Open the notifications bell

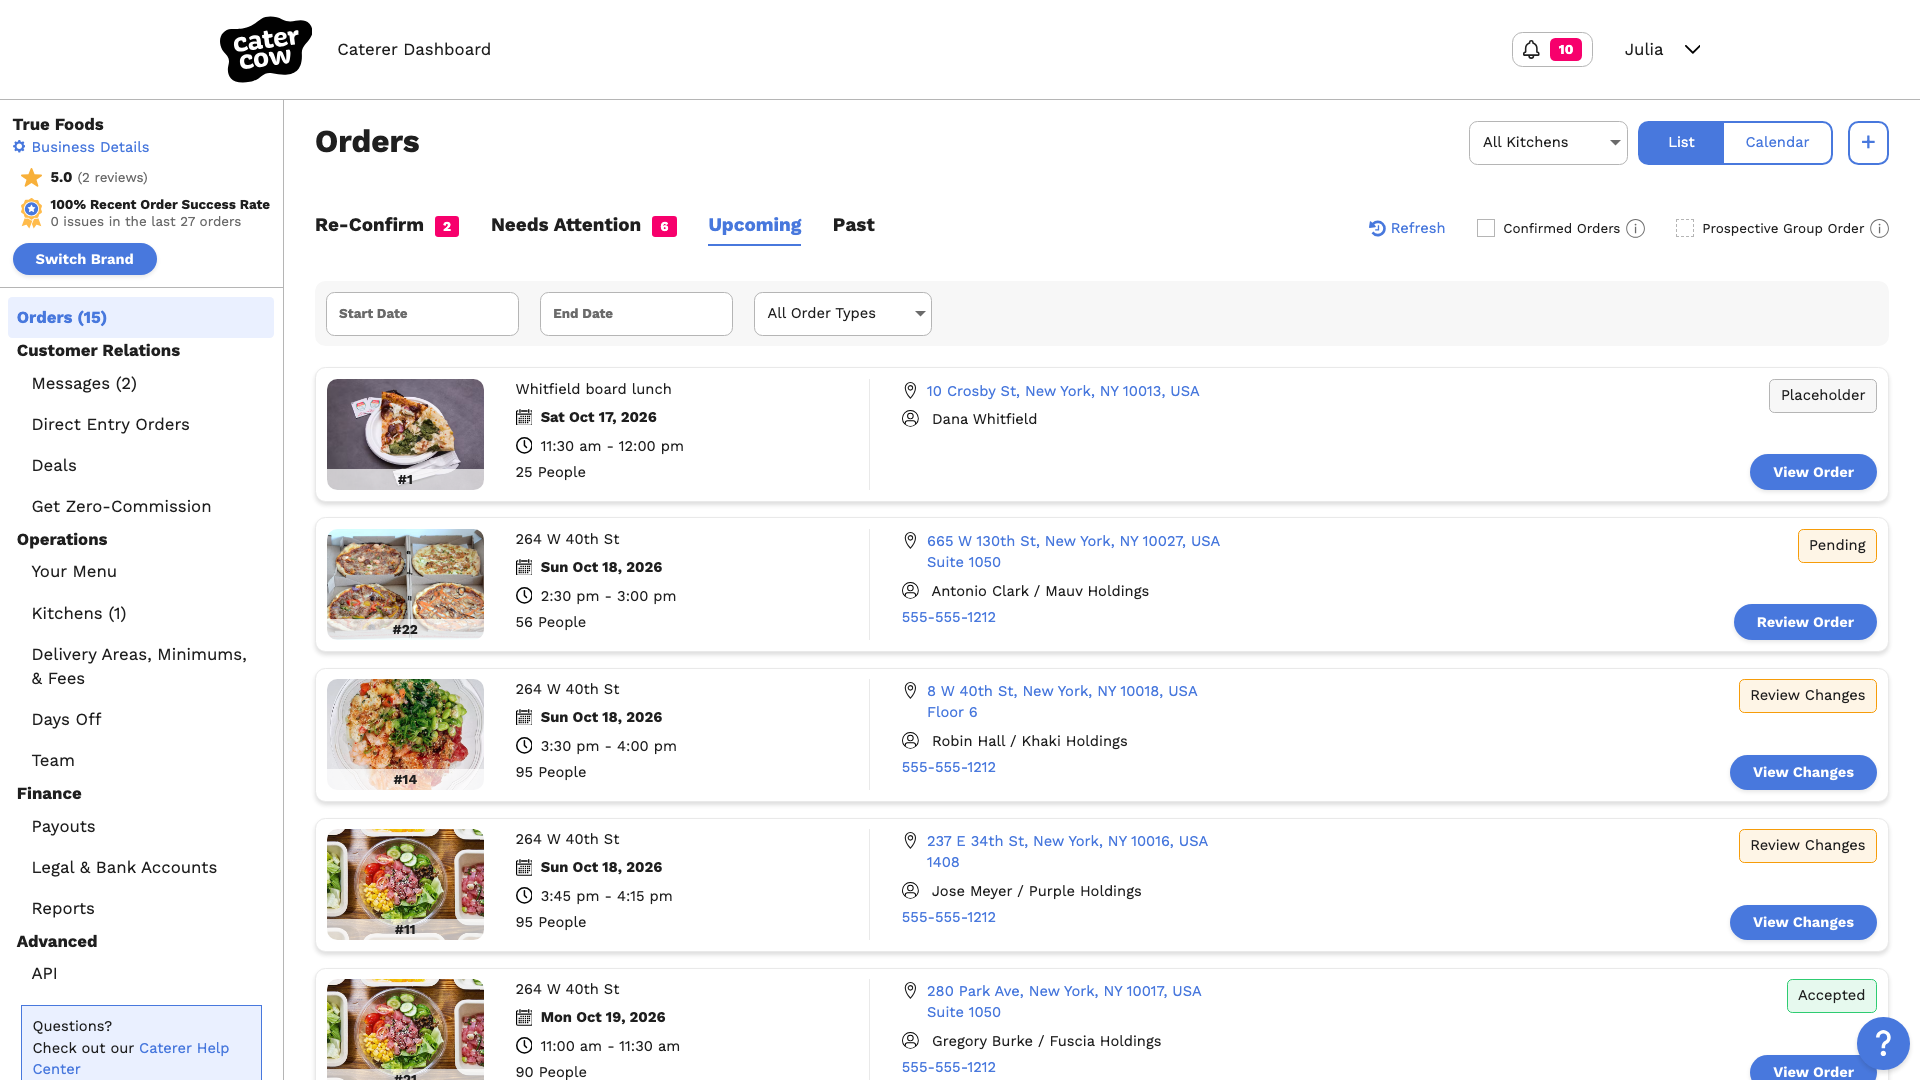point(1552,49)
